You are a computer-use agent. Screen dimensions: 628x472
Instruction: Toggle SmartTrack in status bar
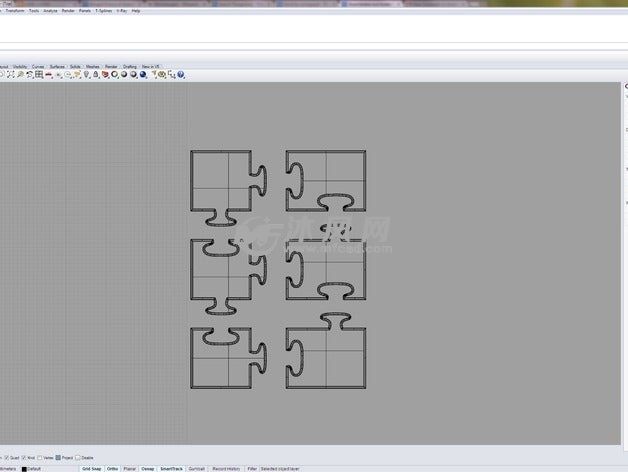click(x=171, y=468)
